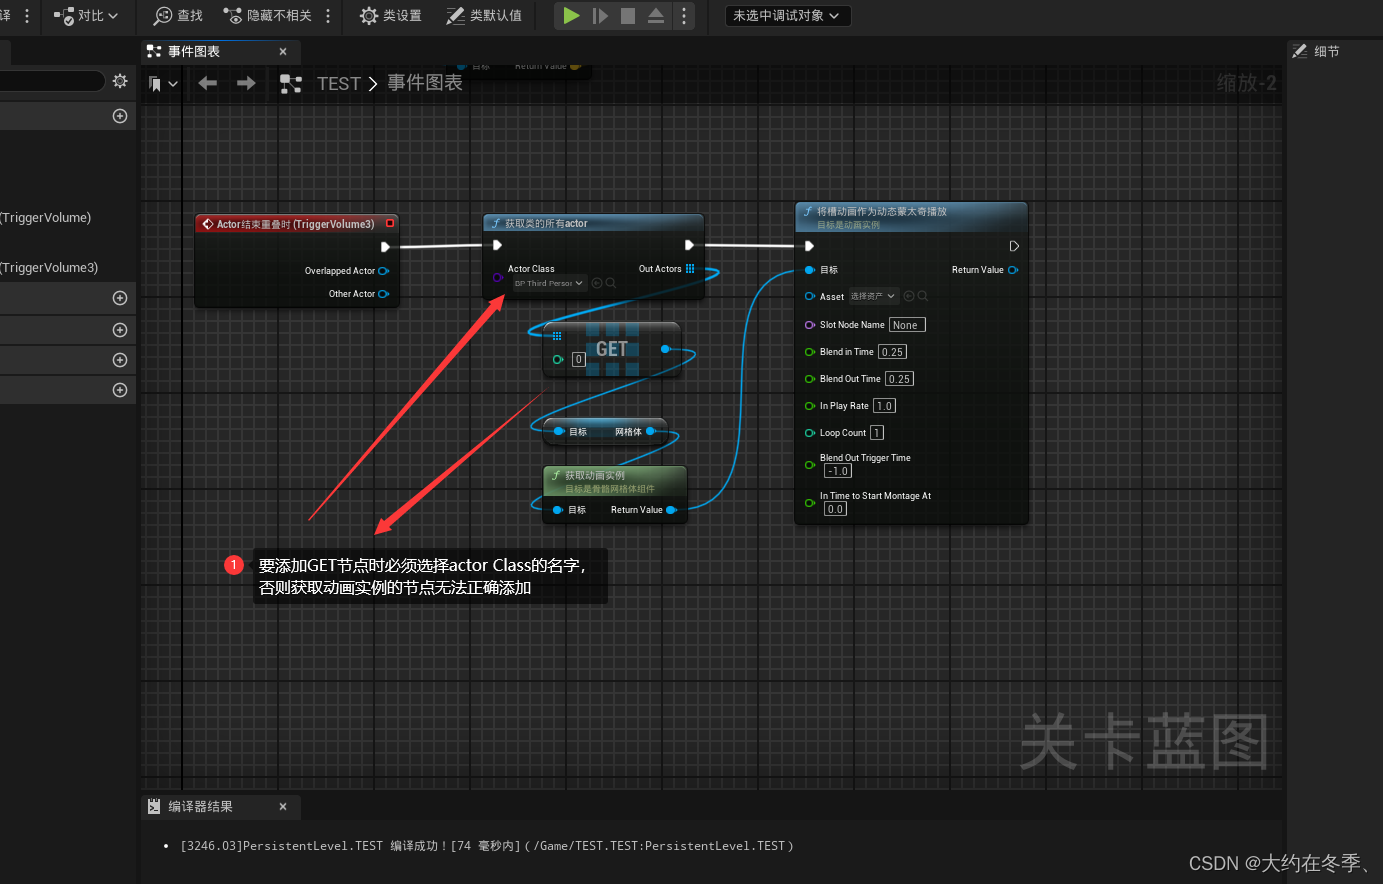This screenshot has height=884, width=1383.
Task: Open the Actor Class BP Third Person dropdown
Action: pyautogui.click(x=549, y=283)
